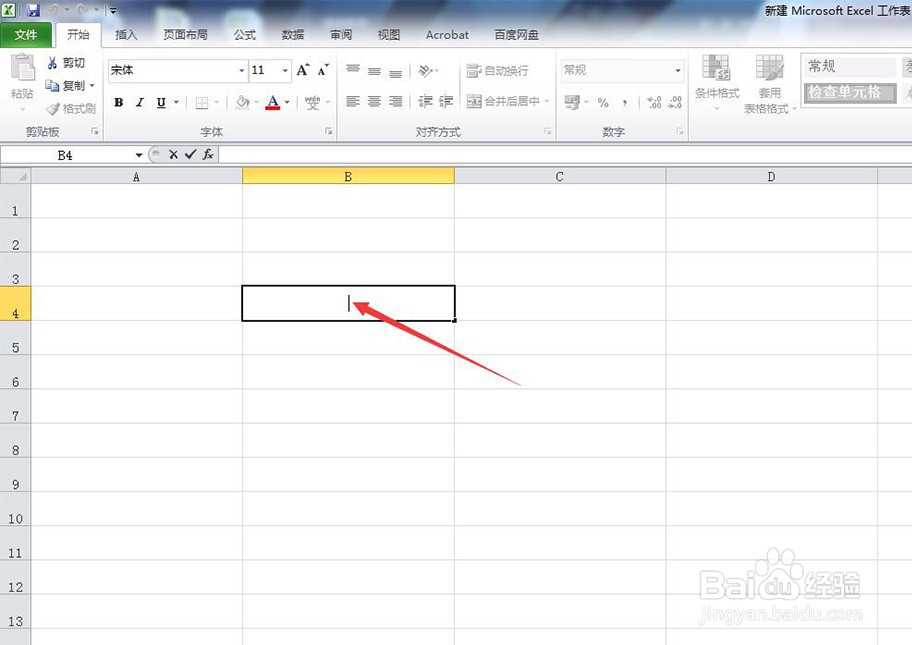Viewport: 912px width, 645px height.
Task: Select the 检查单元格 cell style
Action: (x=850, y=92)
